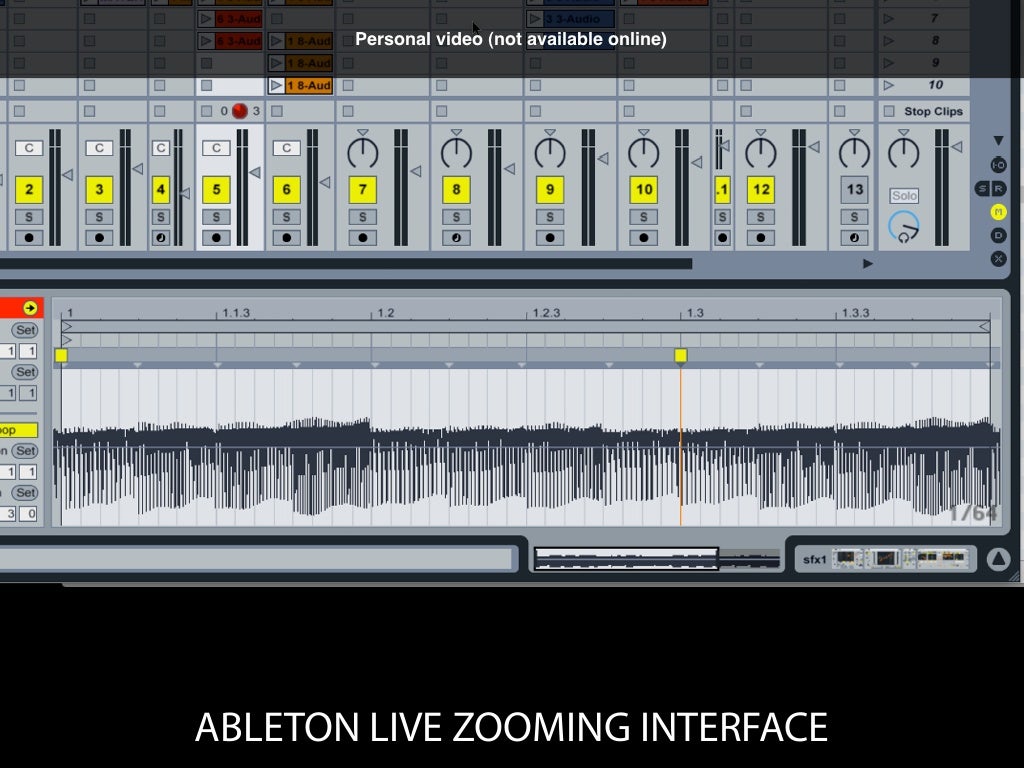Toggle track 6 activator button

point(287,189)
